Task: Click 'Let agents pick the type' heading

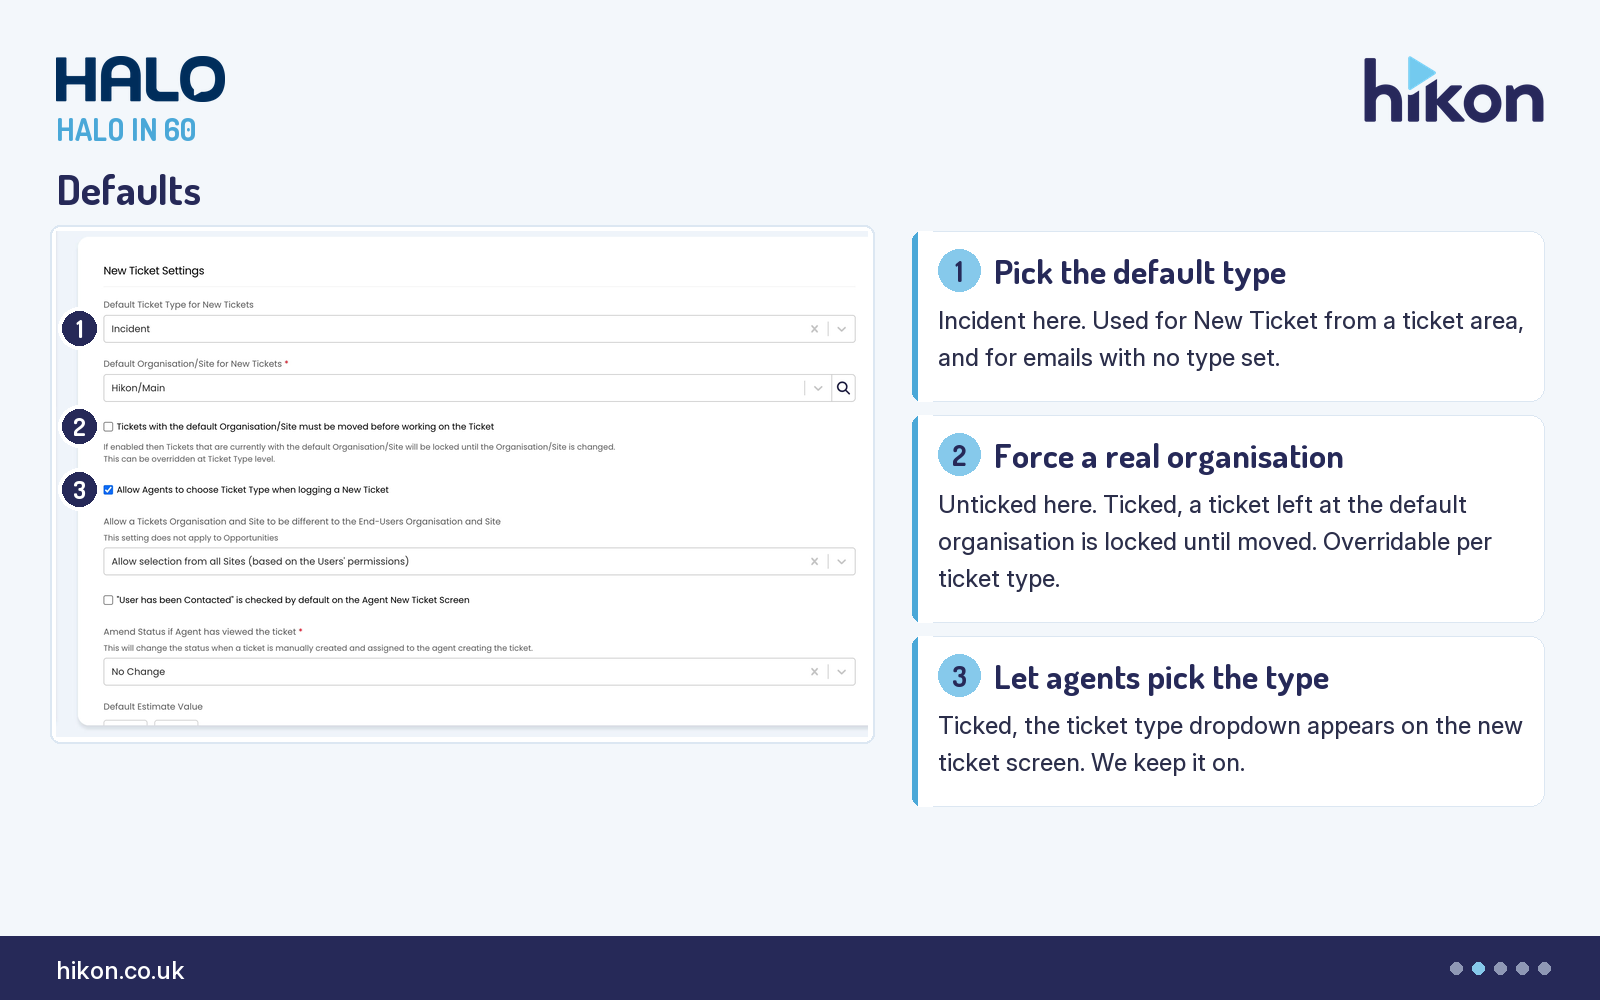Action: (x=1161, y=678)
